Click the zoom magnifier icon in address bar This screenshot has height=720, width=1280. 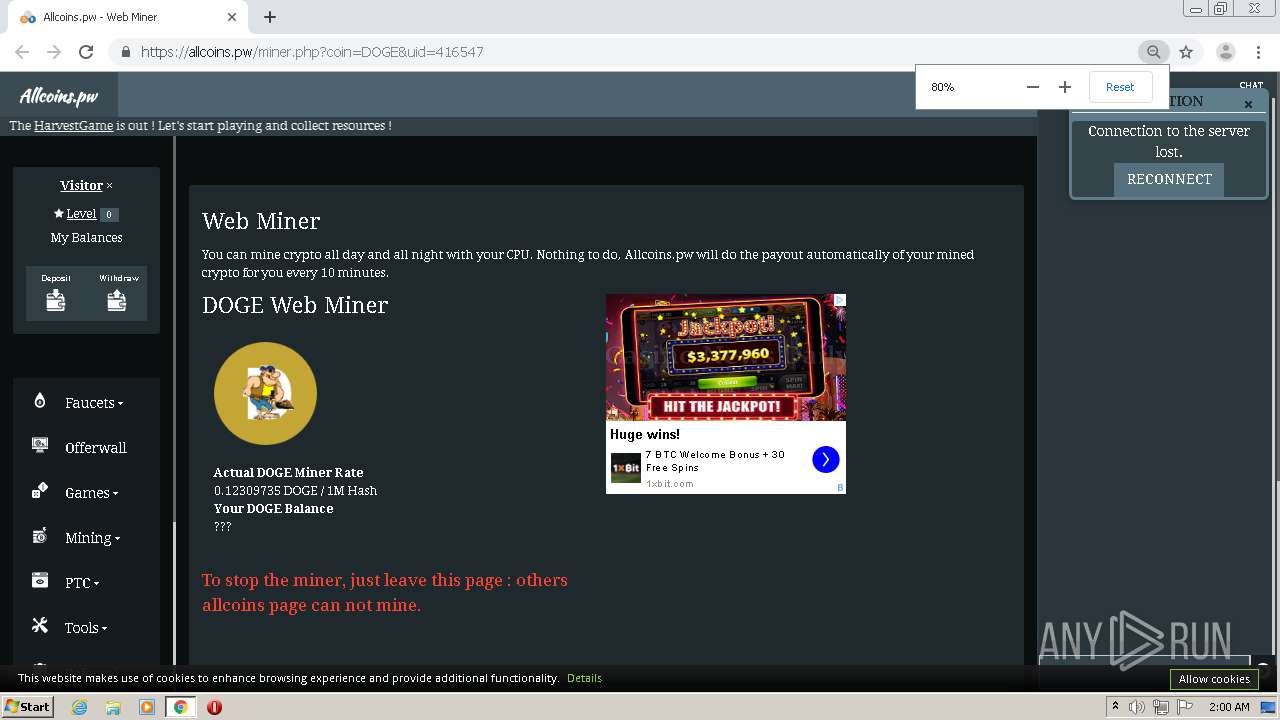tap(1153, 52)
